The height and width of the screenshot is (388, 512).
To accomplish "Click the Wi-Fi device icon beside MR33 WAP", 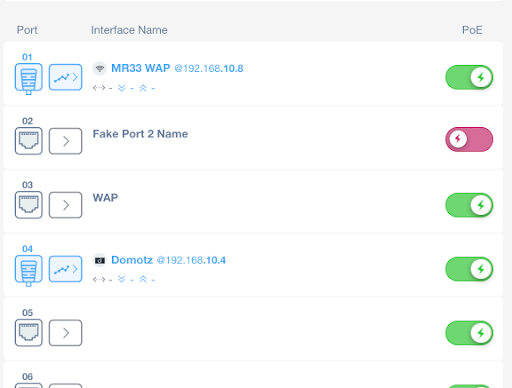I will (99, 68).
